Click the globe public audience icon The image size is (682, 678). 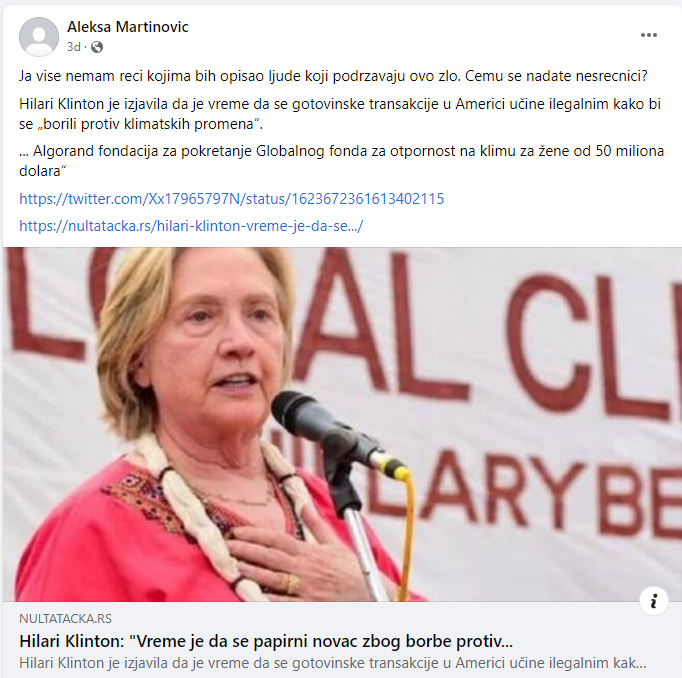click(97, 47)
